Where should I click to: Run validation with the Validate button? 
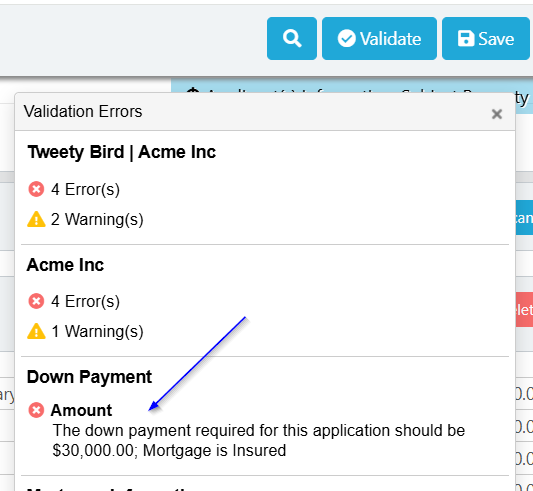tap(379, 38)
